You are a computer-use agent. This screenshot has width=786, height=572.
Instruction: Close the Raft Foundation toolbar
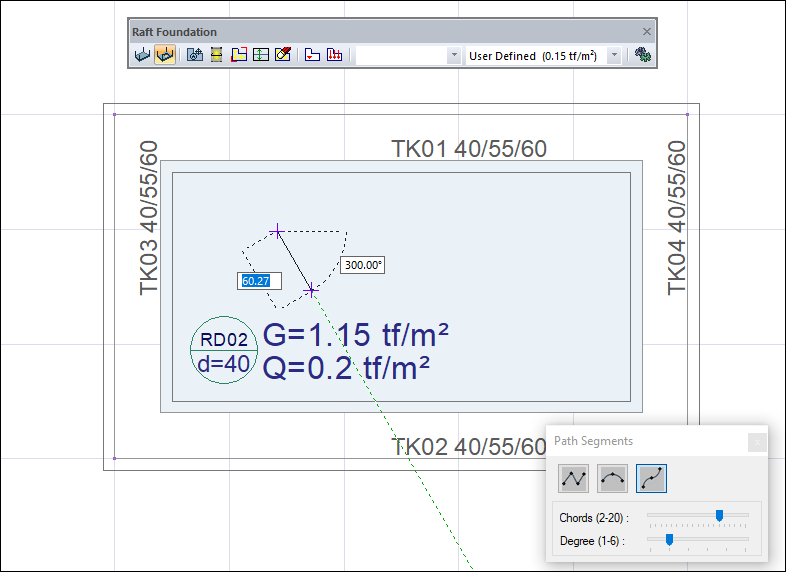pyautogui.click(x=647, y=32)
